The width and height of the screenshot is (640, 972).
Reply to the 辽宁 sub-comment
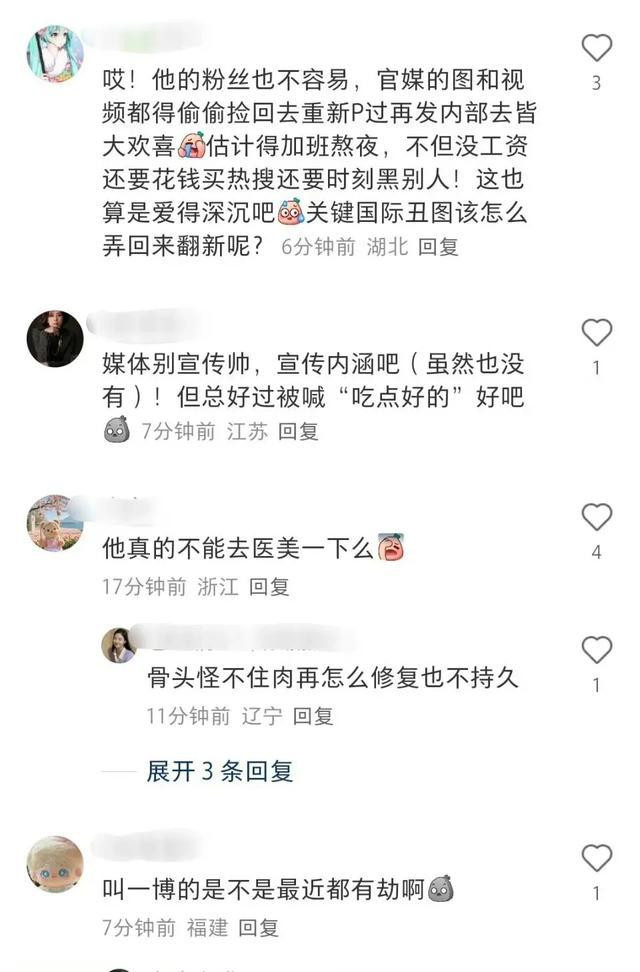click(313, 716)
